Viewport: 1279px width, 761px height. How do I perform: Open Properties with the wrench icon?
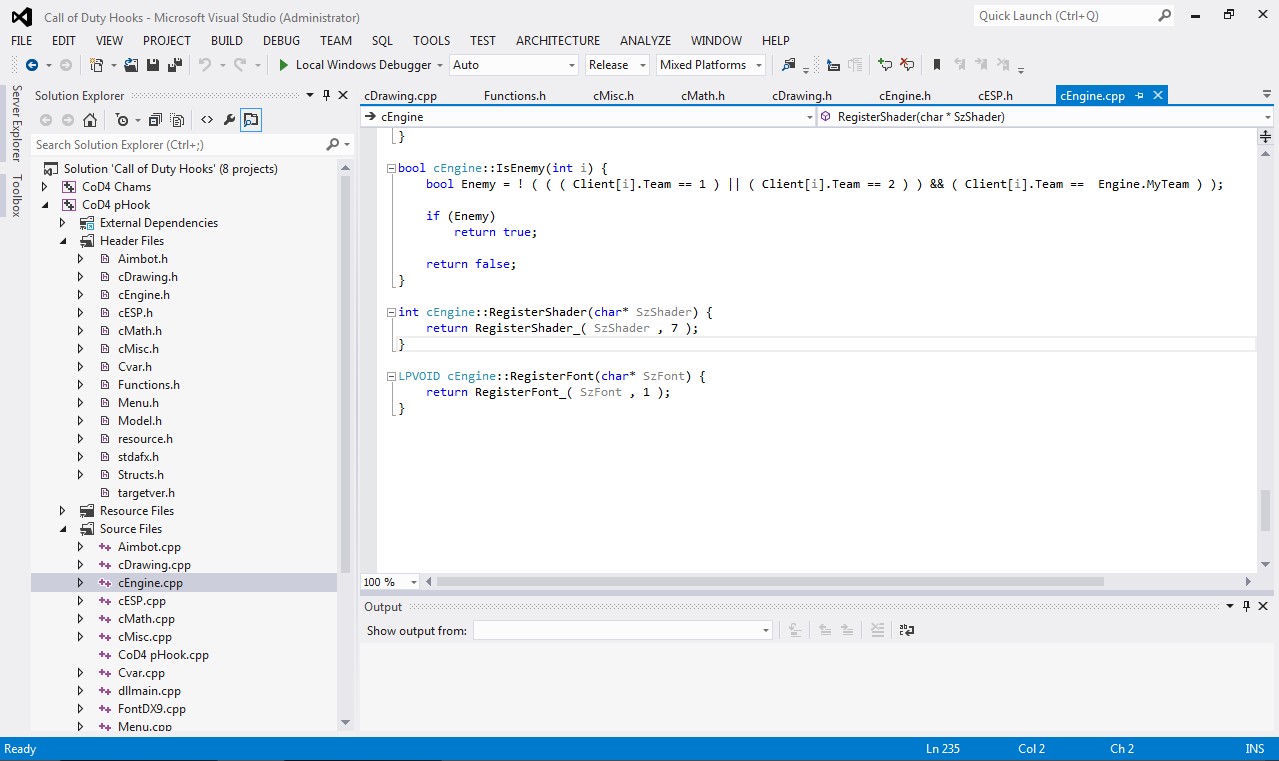point(229,120)
